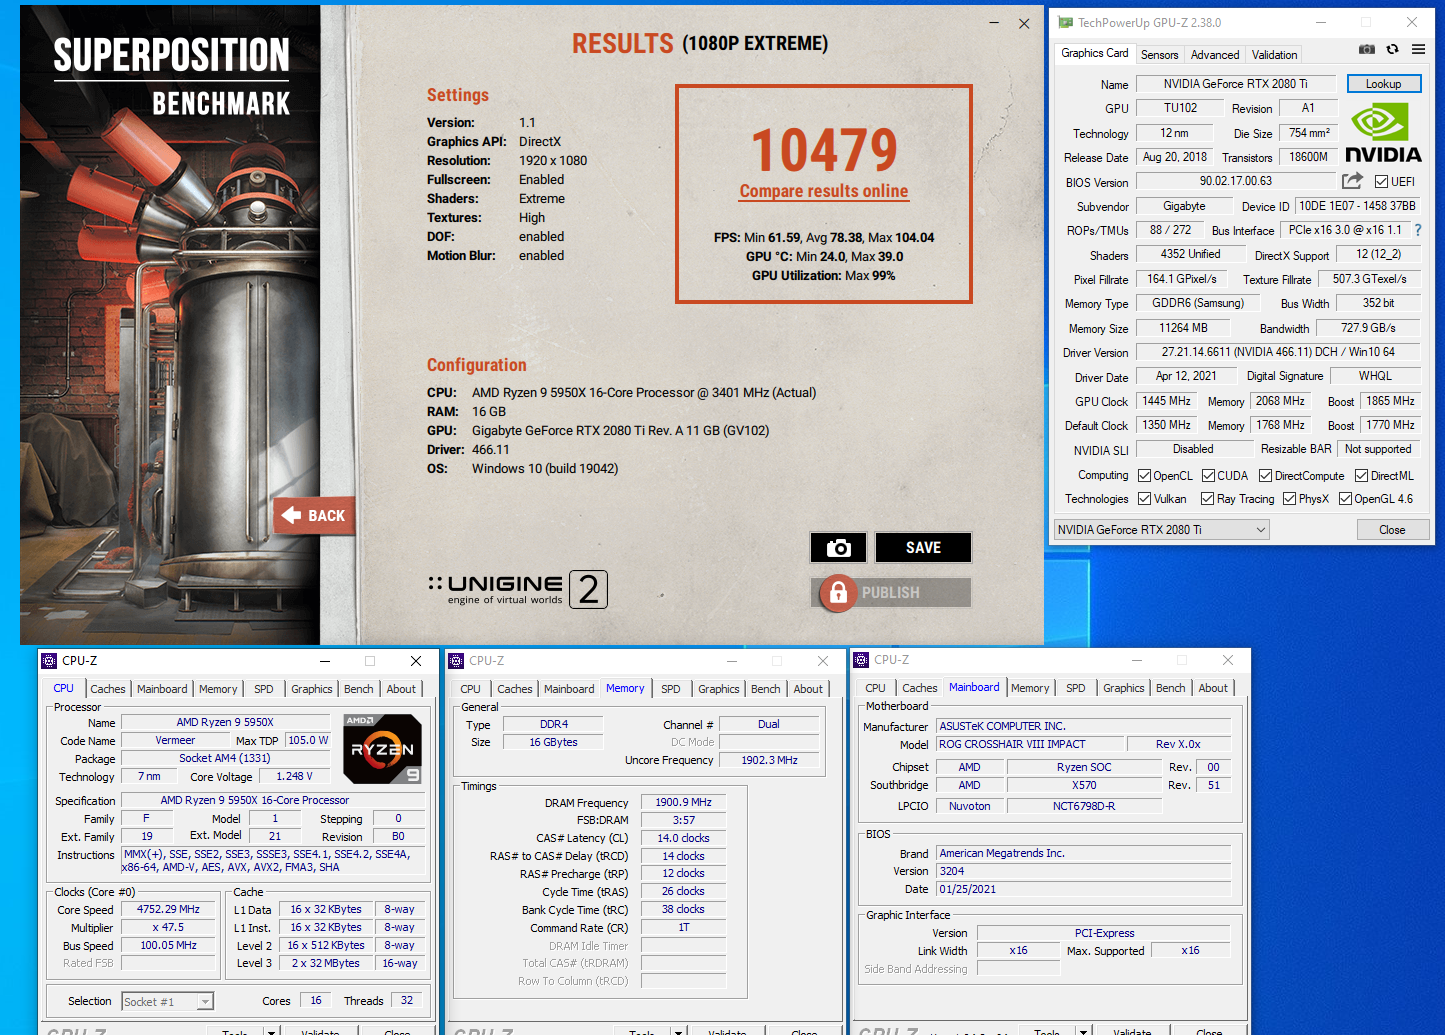Click the GPU-Z screenshot camera icon
Image resolution: width=1445 pixels, height=1035 pixels.
1367,49
